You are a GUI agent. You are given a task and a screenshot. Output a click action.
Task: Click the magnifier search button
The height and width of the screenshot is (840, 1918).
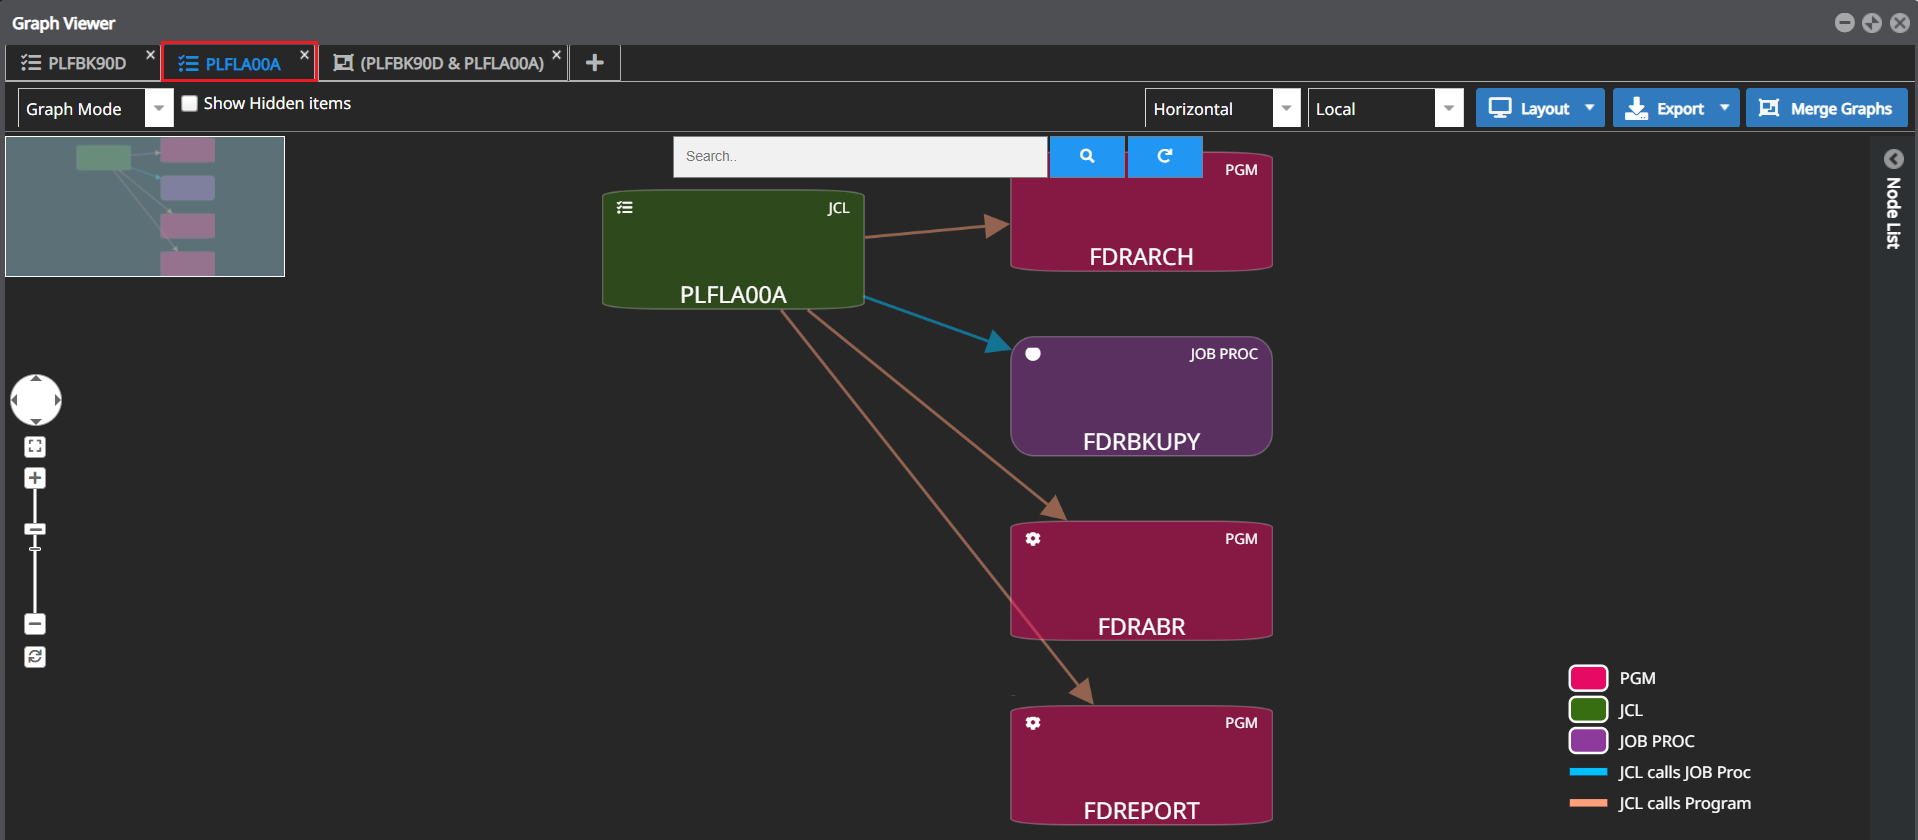click(x=1087, y=157)
